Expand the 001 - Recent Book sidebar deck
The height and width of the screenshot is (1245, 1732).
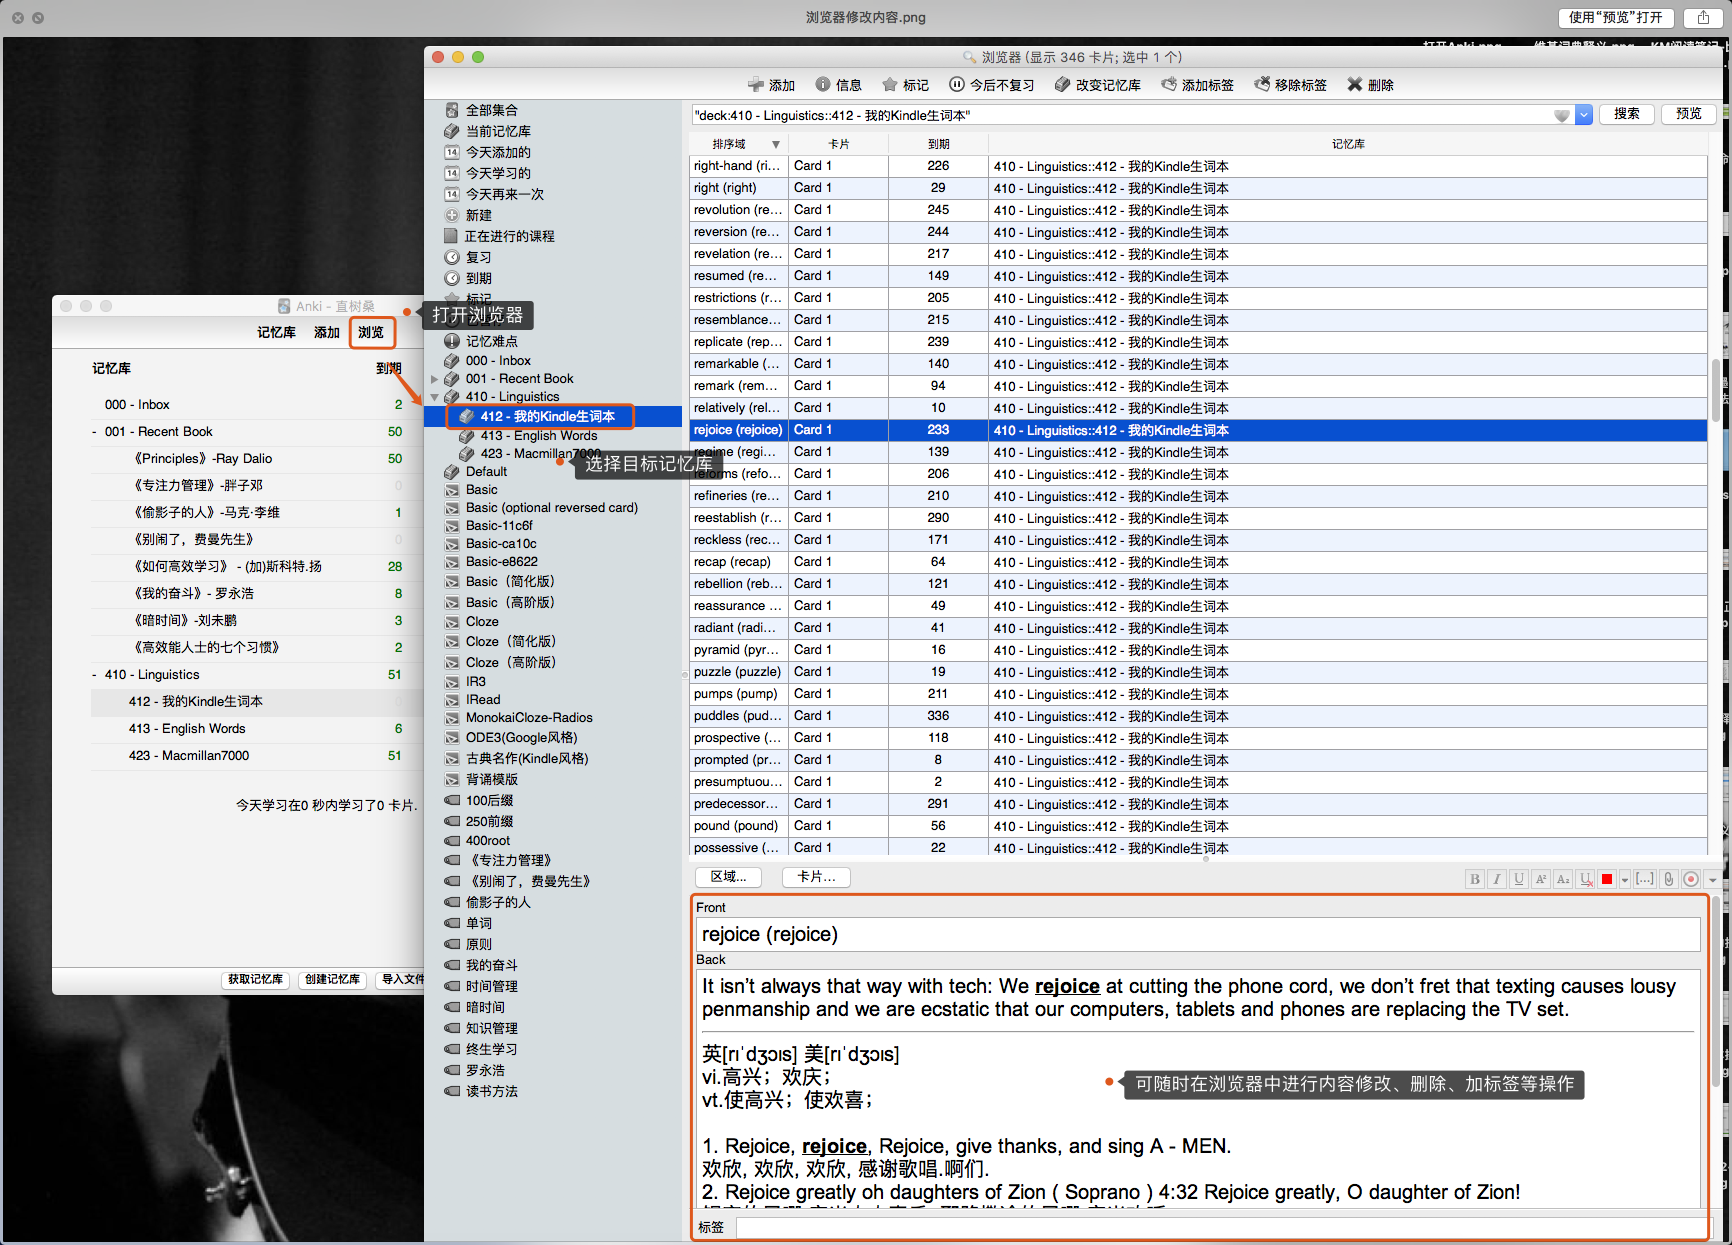coord(435,379)
